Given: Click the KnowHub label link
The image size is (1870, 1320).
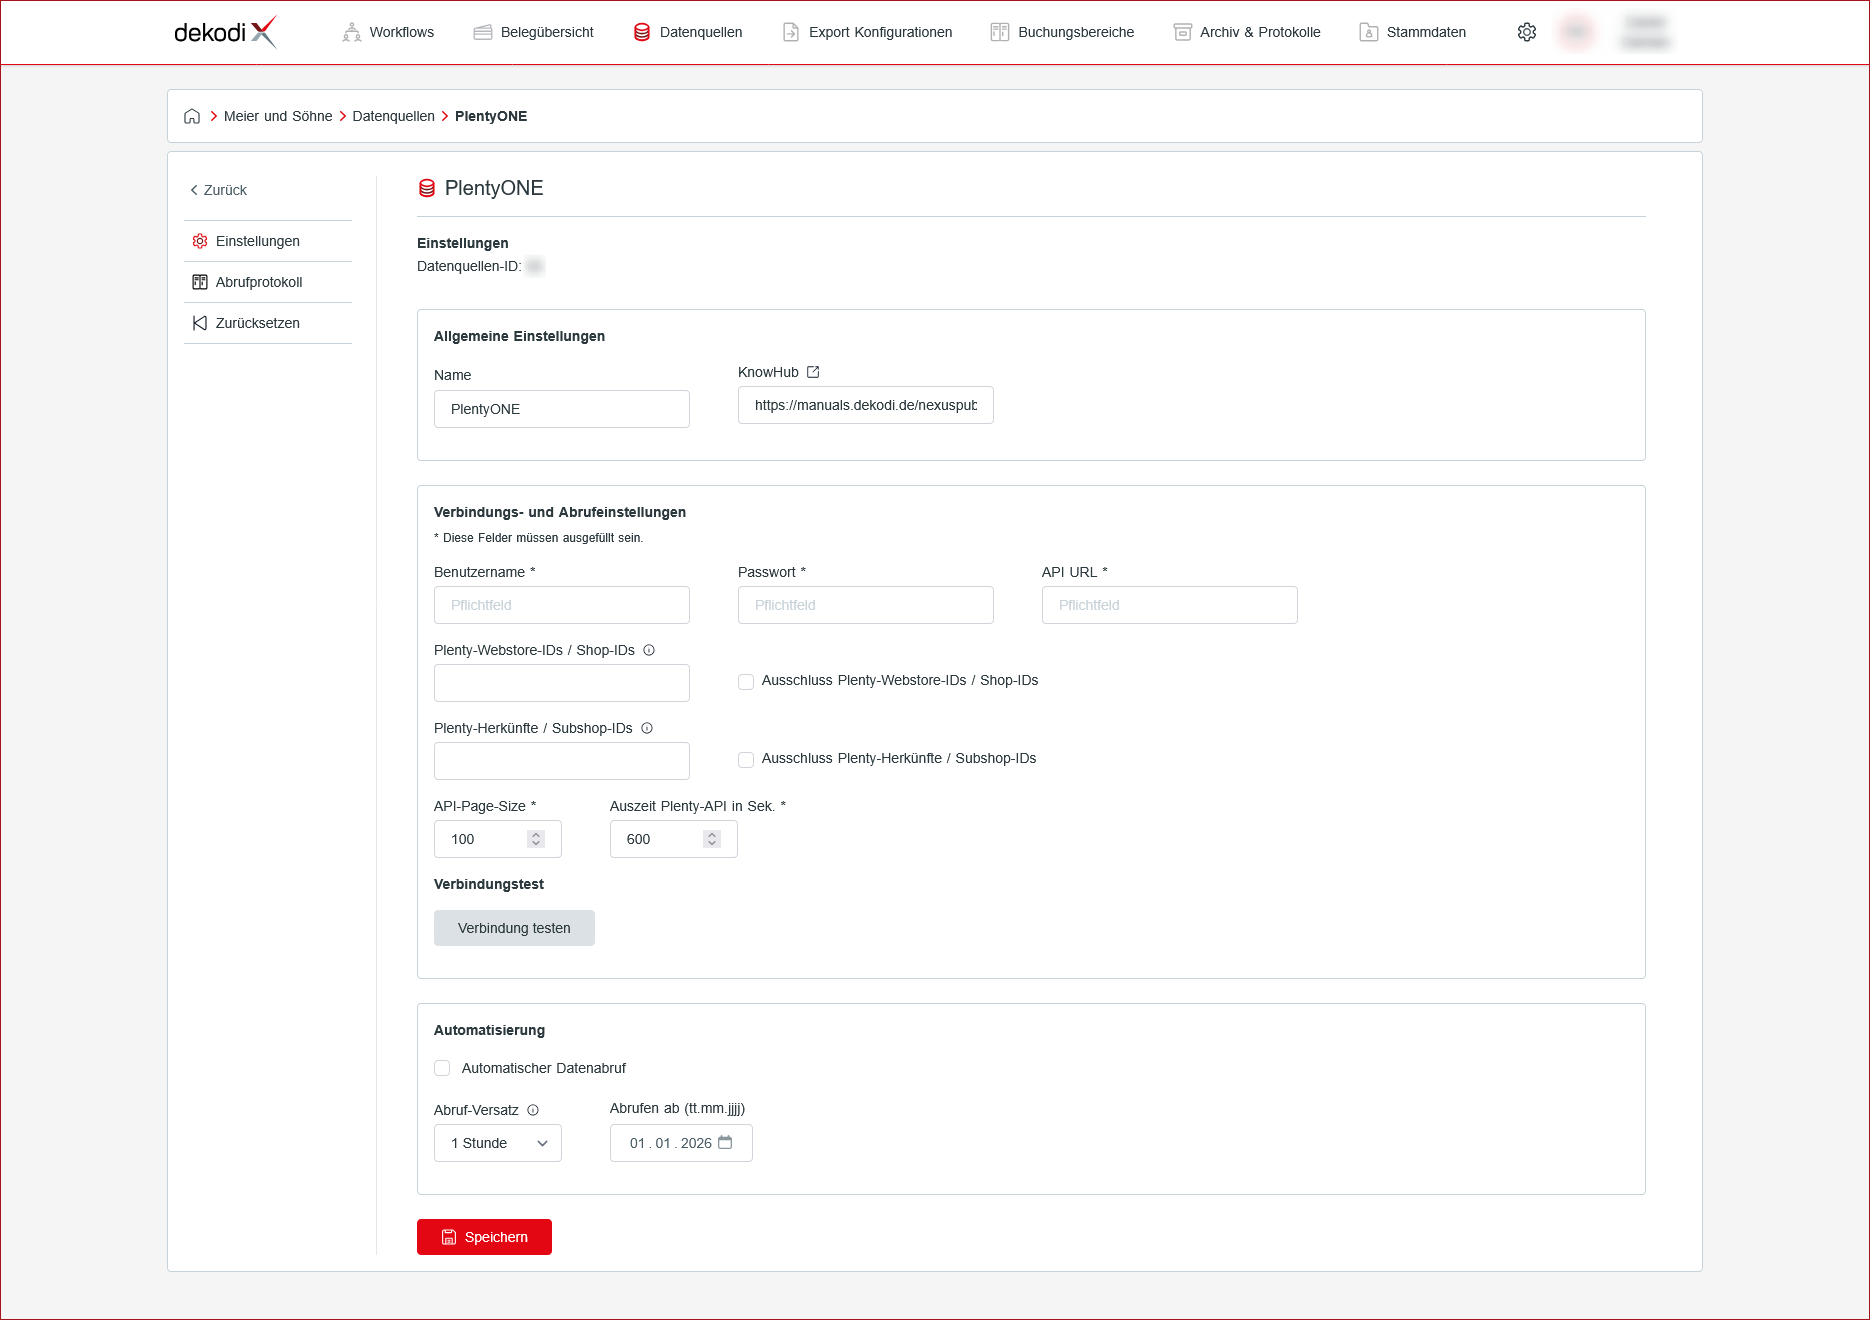Looking at the screenshot, I should pyautogui.click(x=768, y=372).
